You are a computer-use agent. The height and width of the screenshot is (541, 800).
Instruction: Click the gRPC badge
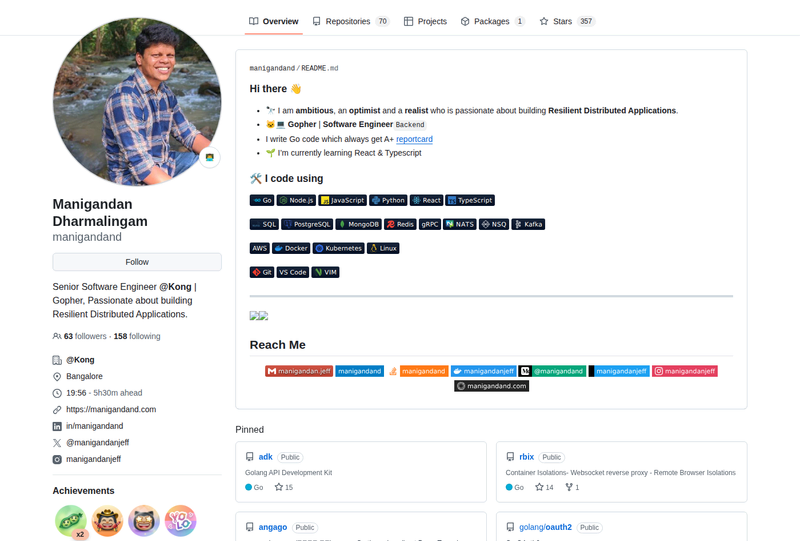[x=430, y=224]
